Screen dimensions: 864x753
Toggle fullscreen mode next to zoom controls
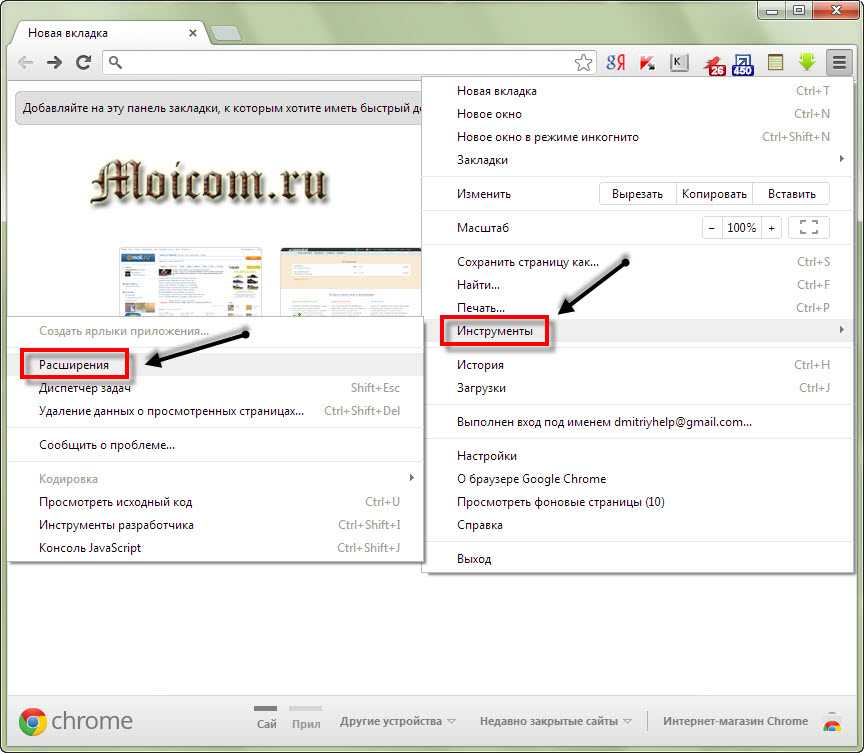[x=809, y=228]
